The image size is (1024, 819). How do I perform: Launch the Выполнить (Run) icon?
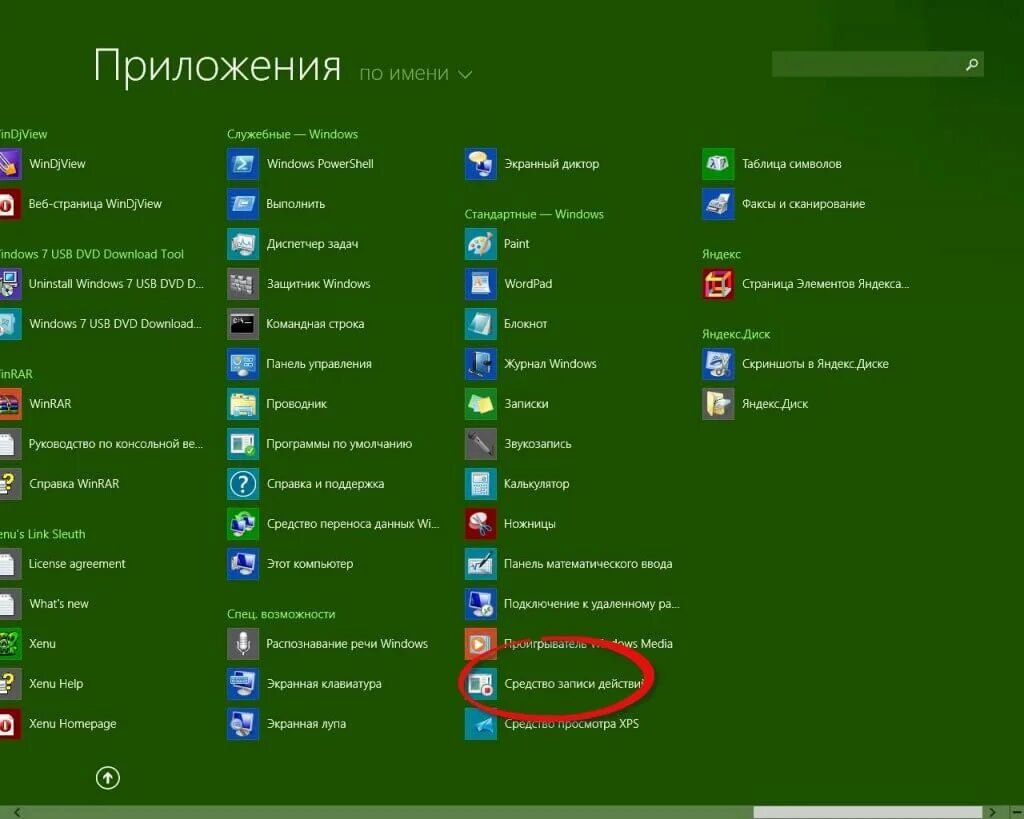point(243,204)
